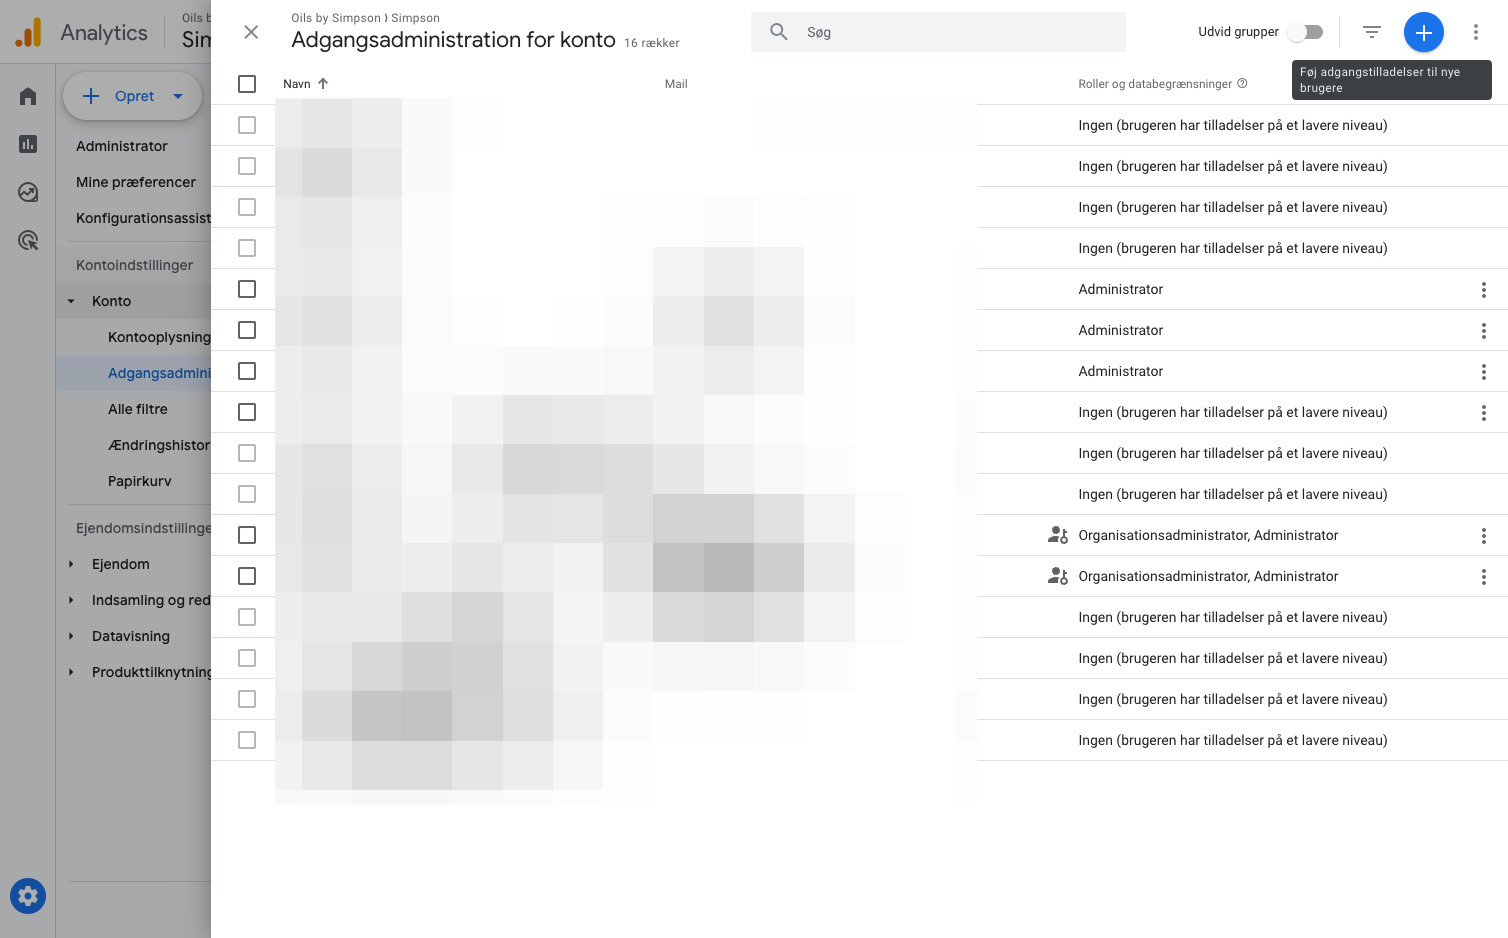Toggle the Udvid grupper switch
The height and width of the screenshot is (938, 1508).
click(1305, 32)
